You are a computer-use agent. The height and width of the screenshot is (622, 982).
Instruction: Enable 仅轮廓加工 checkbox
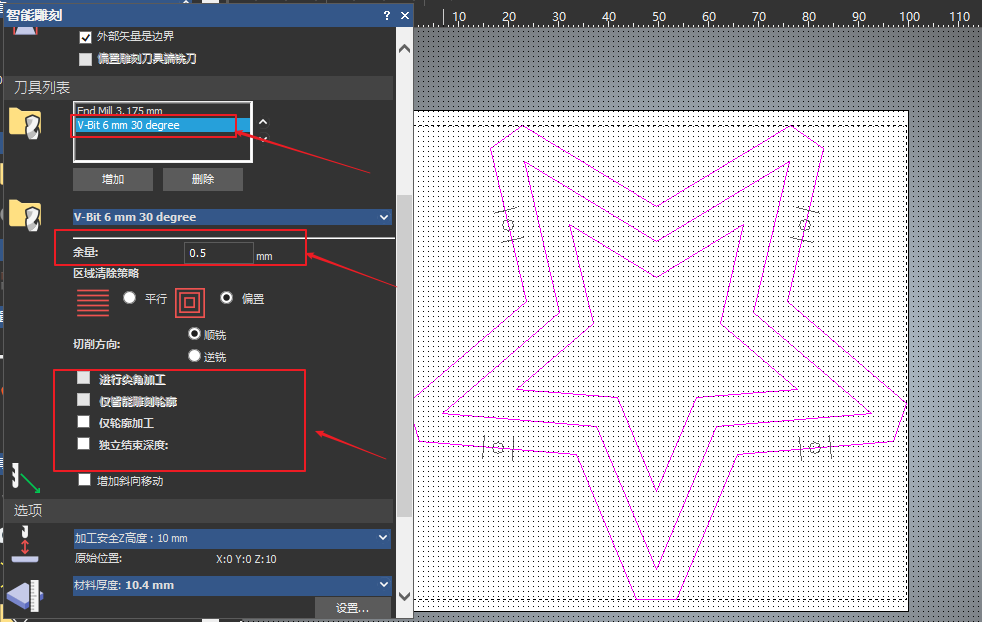click(x=83, y=422)
